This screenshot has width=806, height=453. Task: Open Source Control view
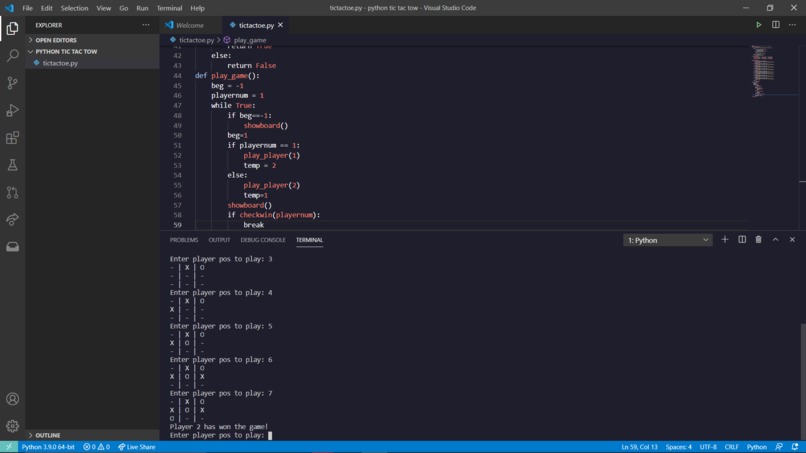pos(12,83)
